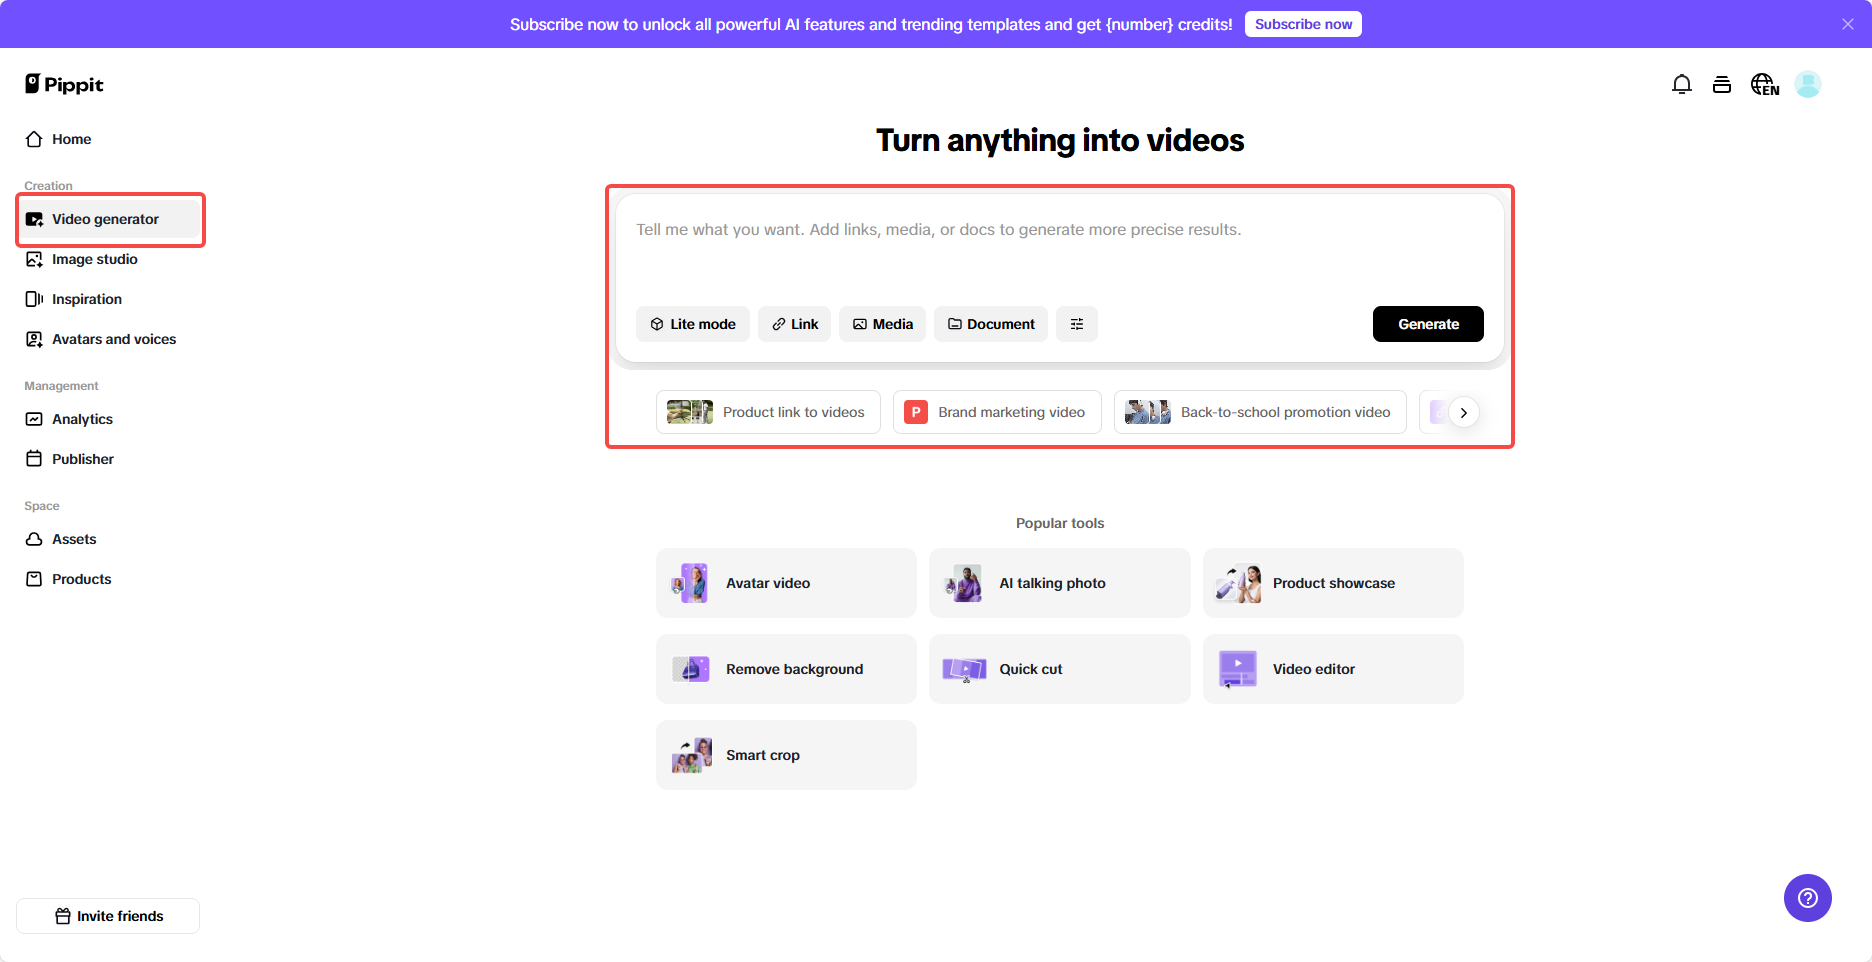Open the notifications bell

[x=1682, y=84]
